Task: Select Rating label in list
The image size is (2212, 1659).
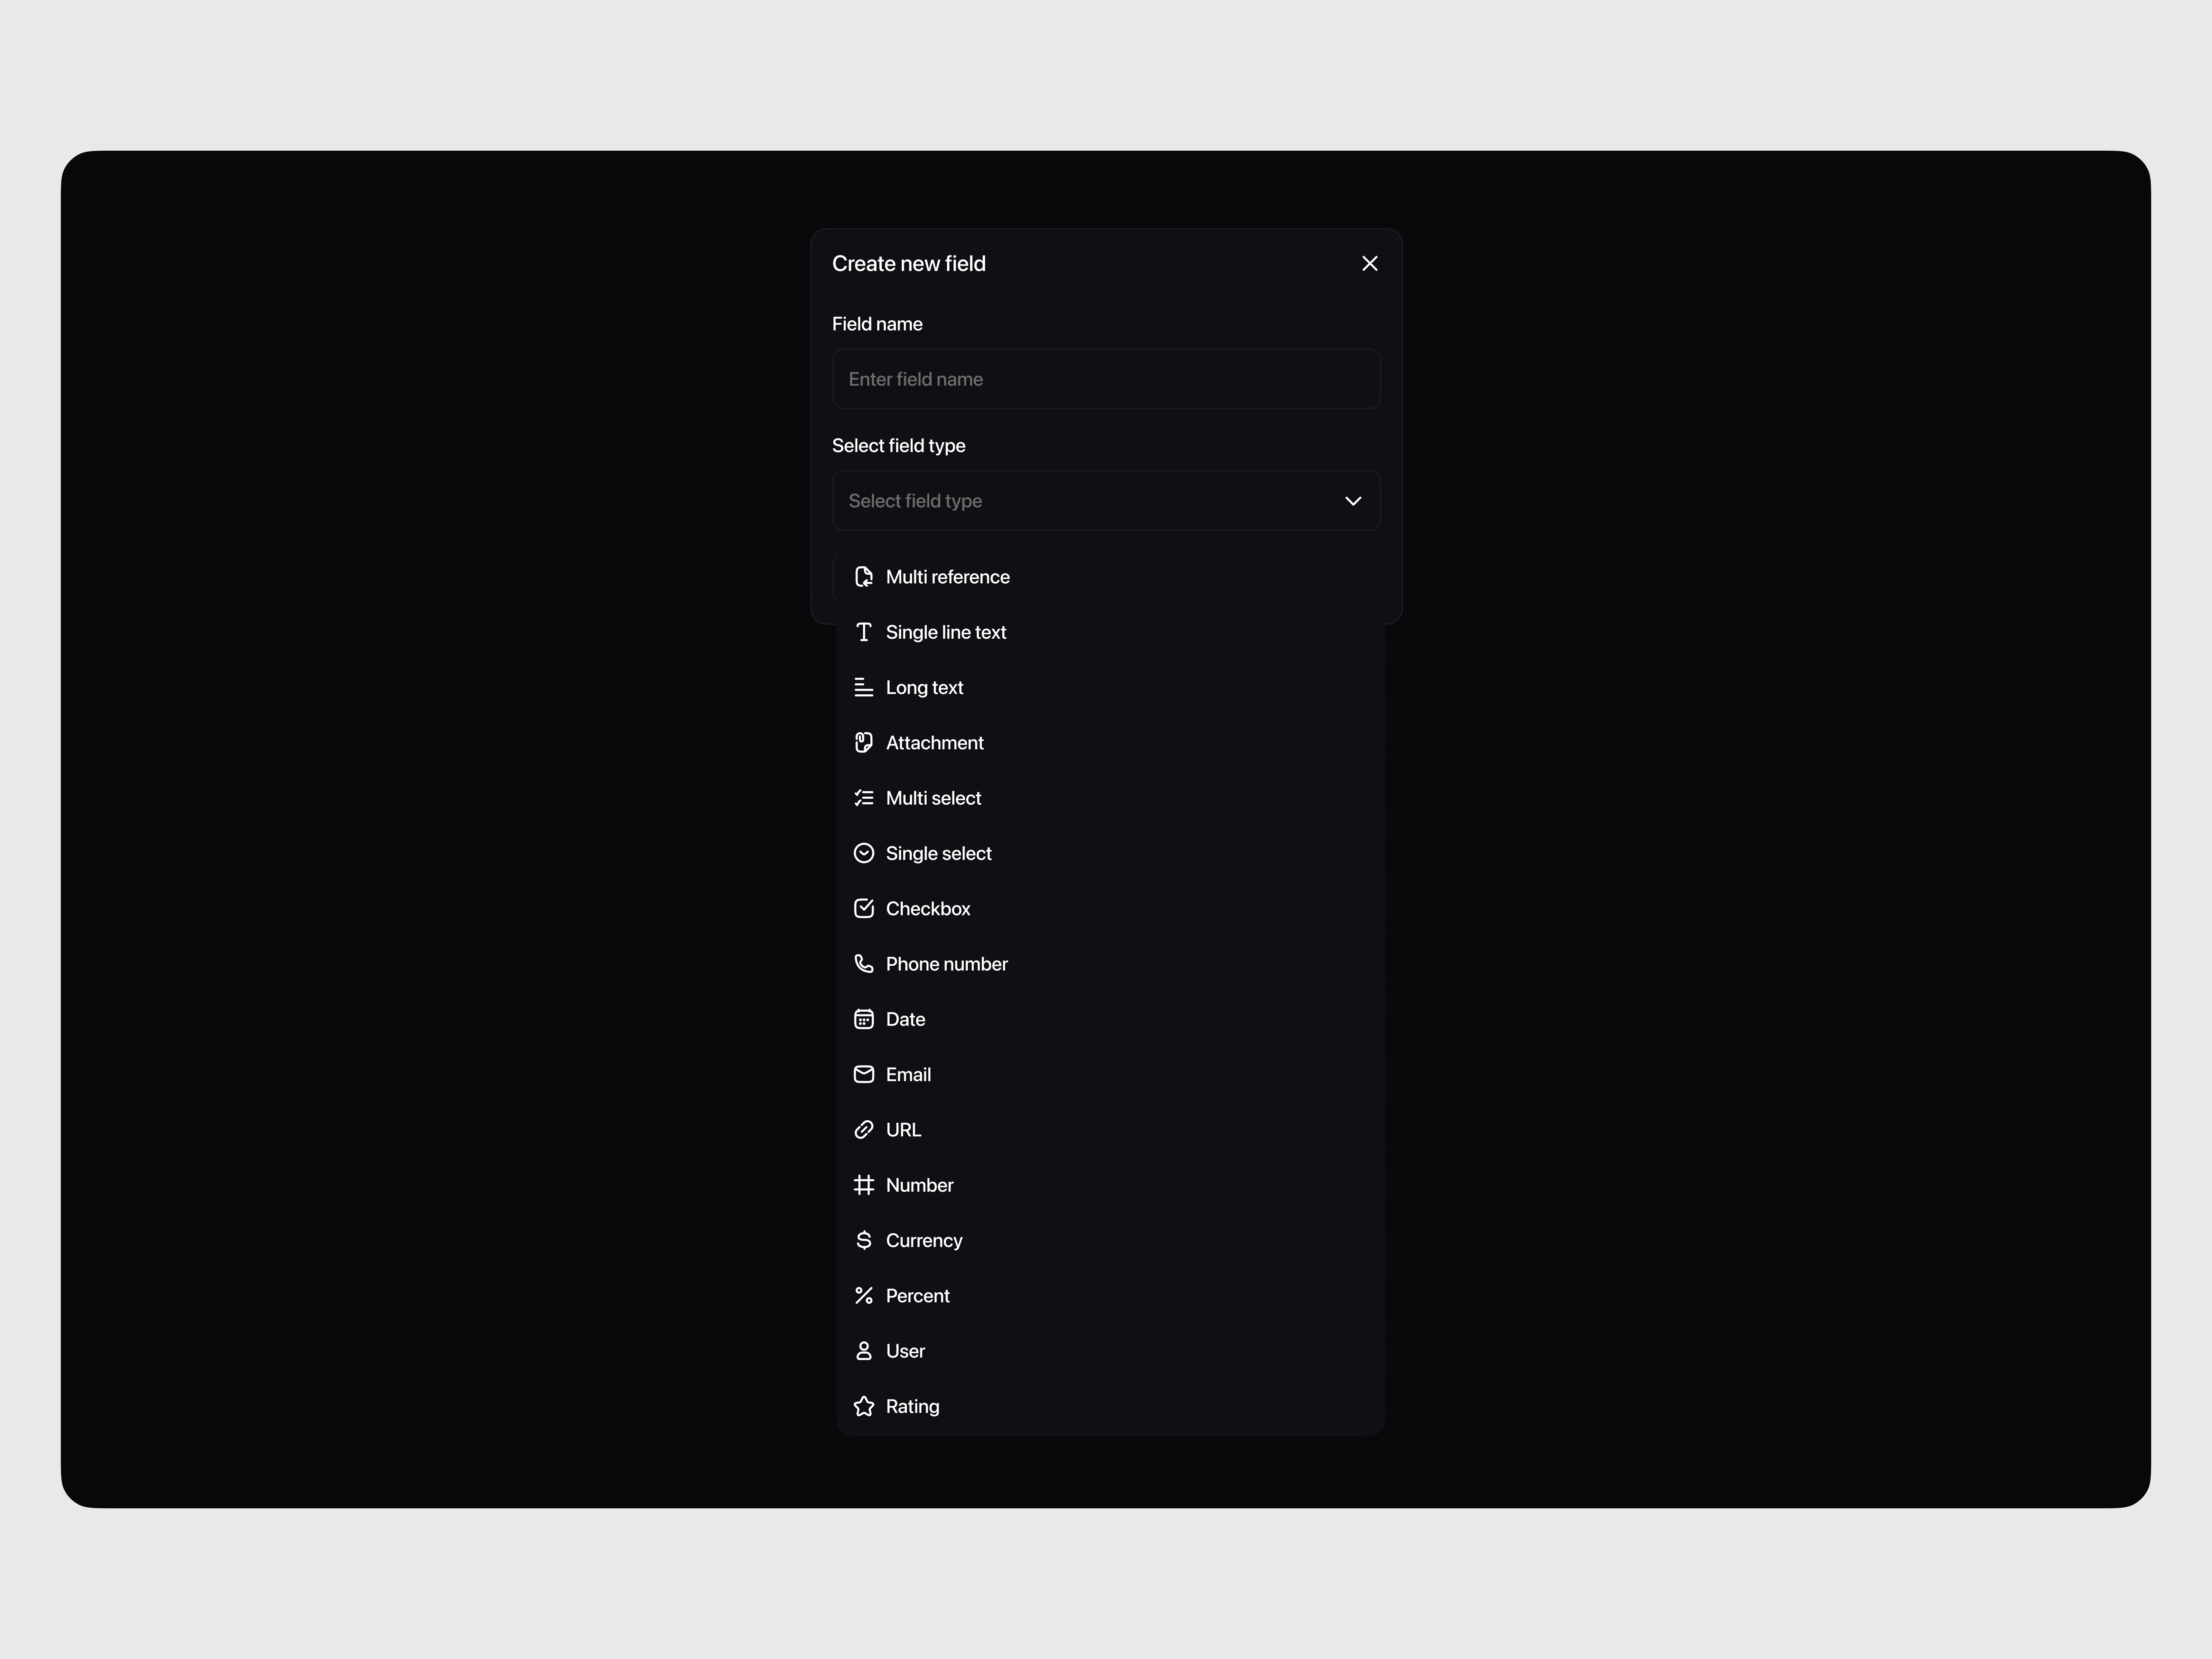Action: (x=913, y=1407)
